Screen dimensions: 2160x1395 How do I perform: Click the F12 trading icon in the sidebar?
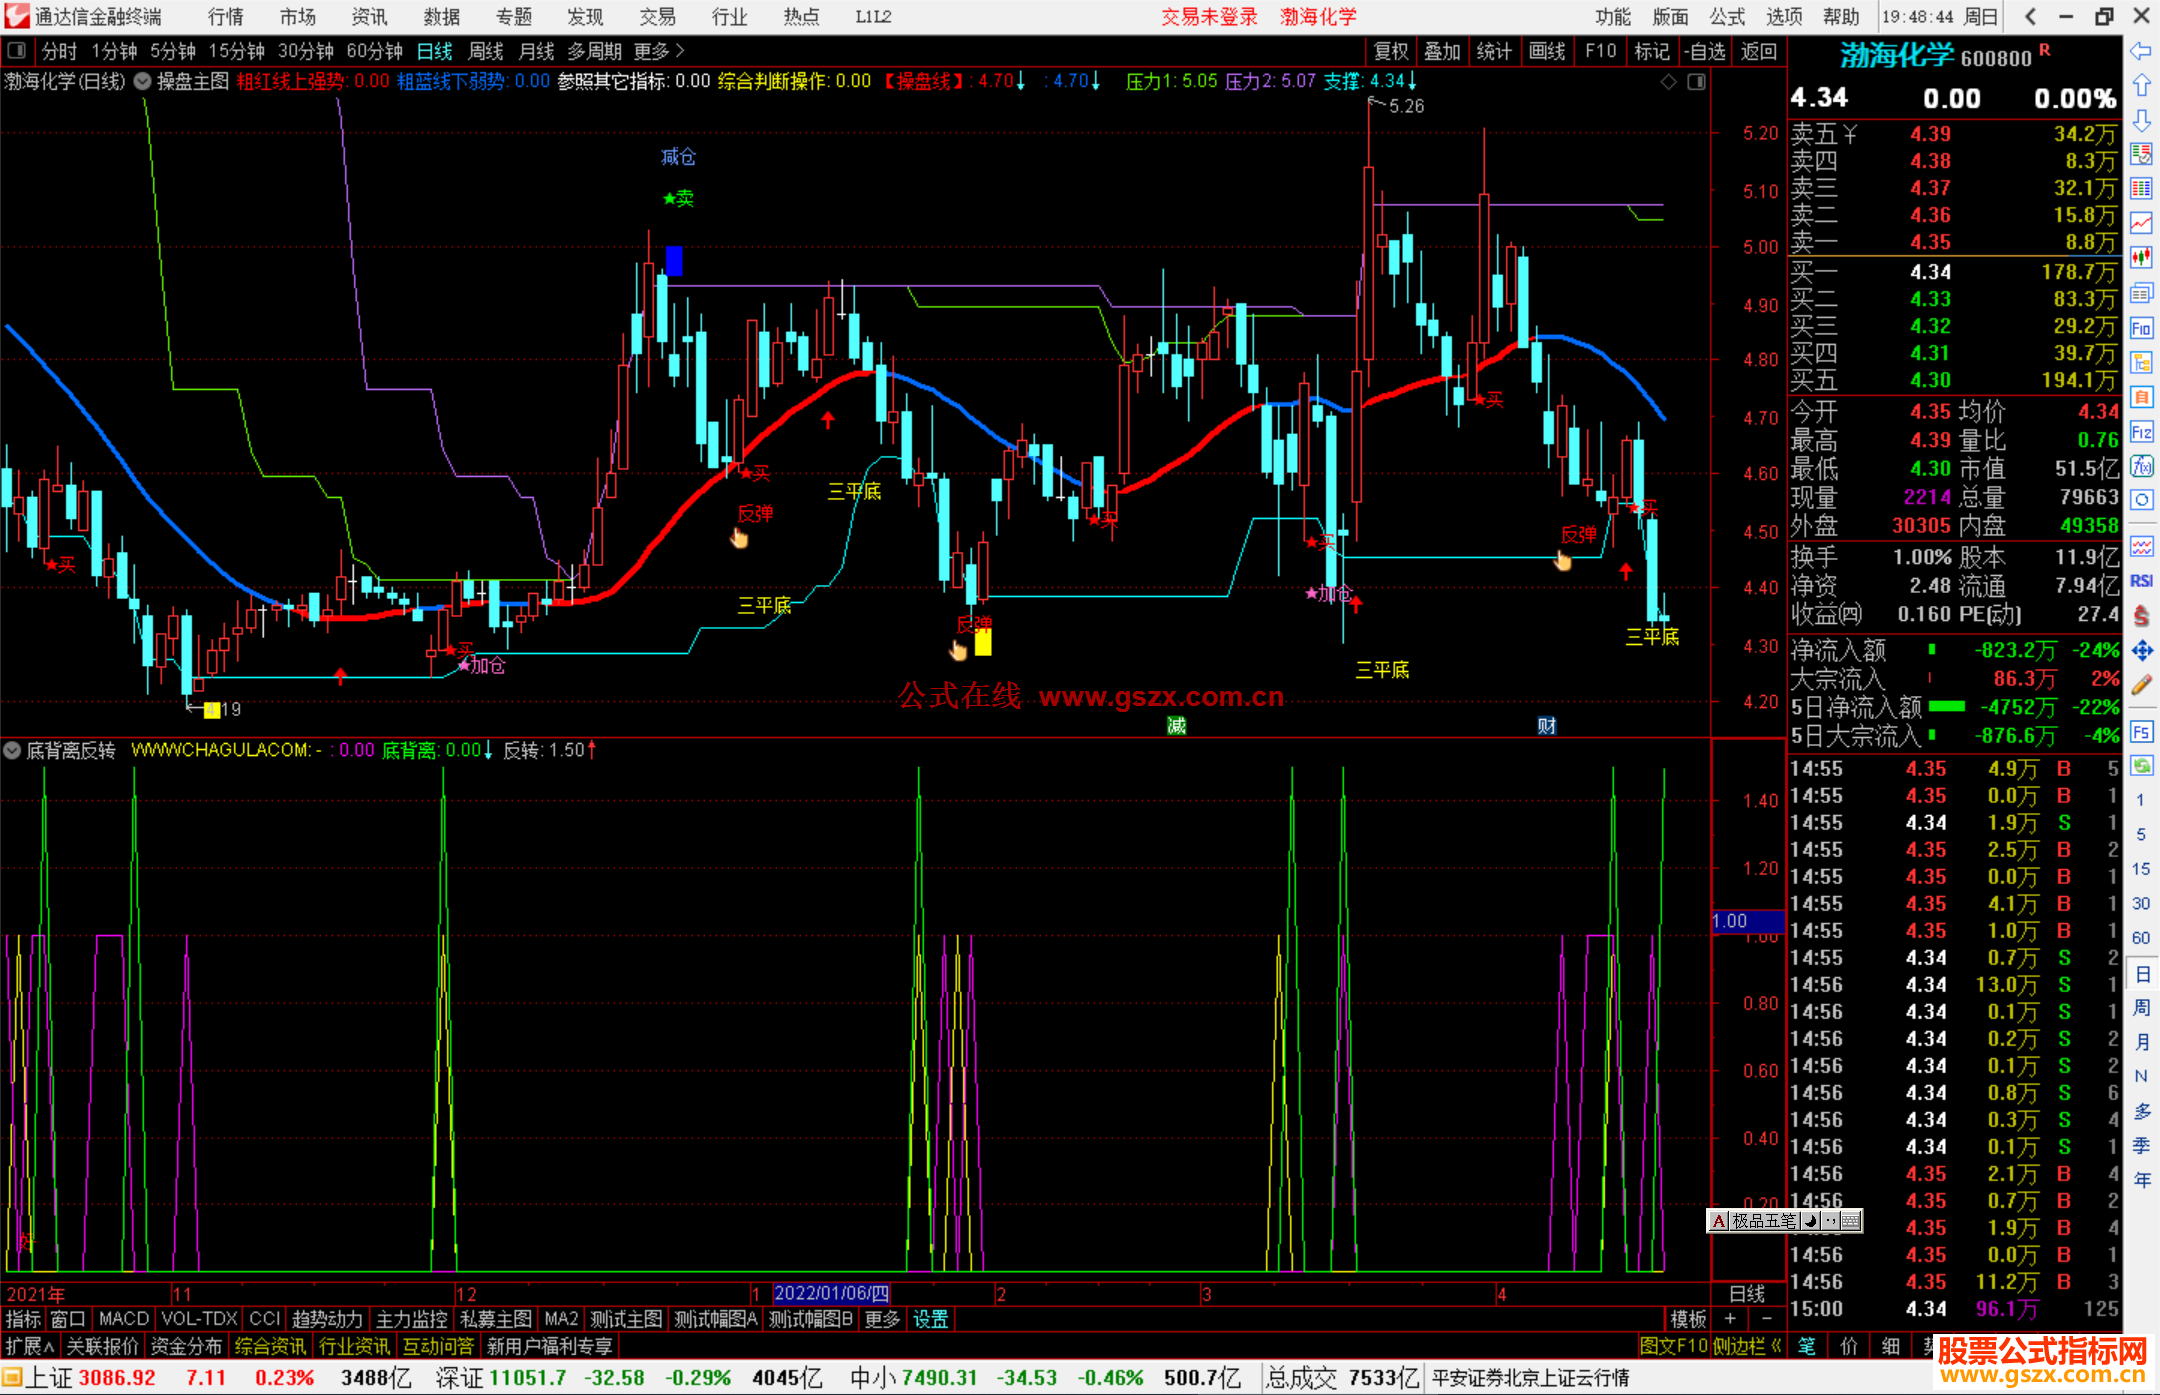pos(2141,432)
